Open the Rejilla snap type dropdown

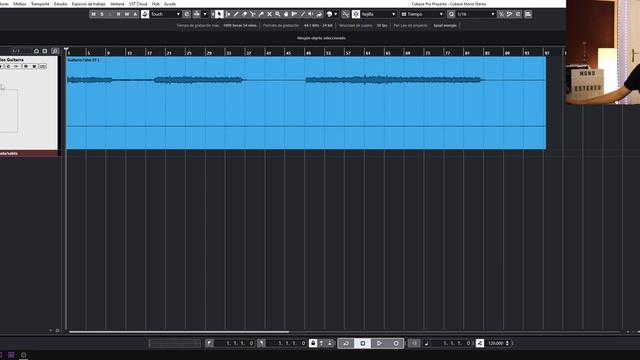click(x=379, y=14)
